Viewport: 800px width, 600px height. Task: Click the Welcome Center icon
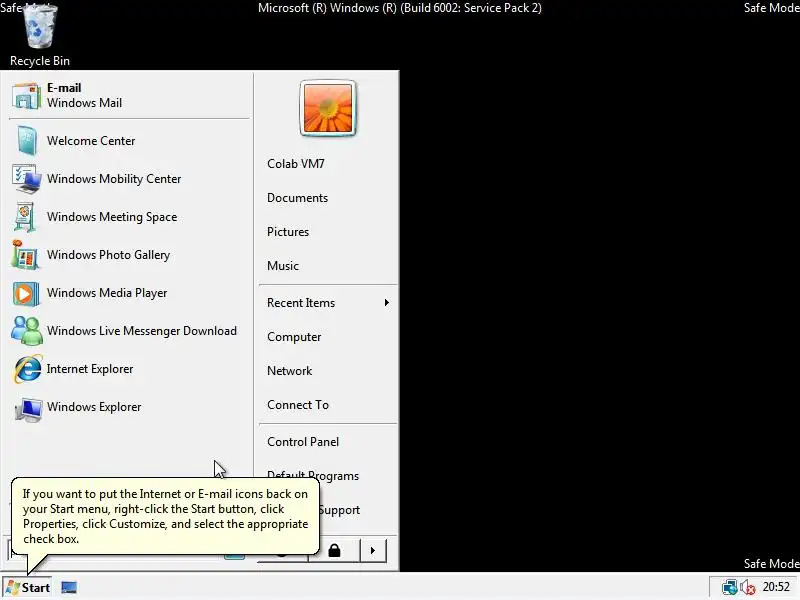(x=26, y=140)
